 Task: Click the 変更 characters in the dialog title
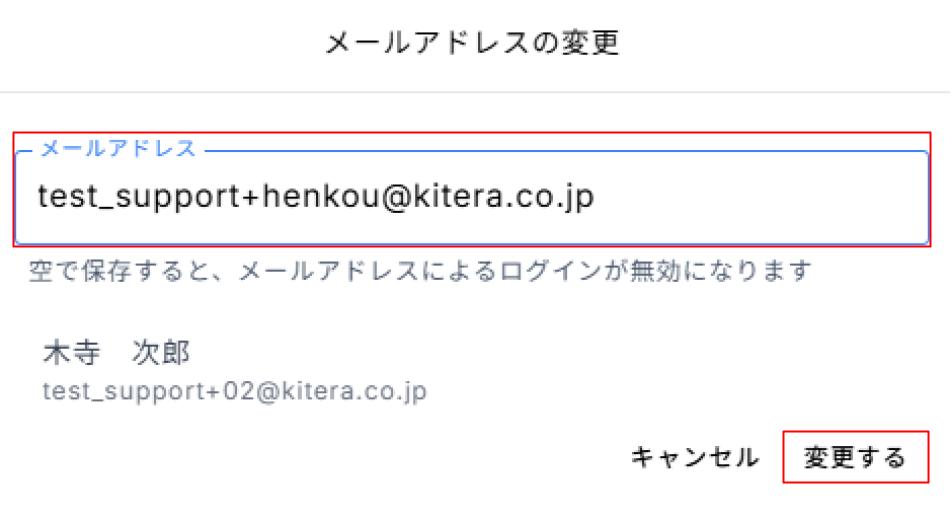591,42
